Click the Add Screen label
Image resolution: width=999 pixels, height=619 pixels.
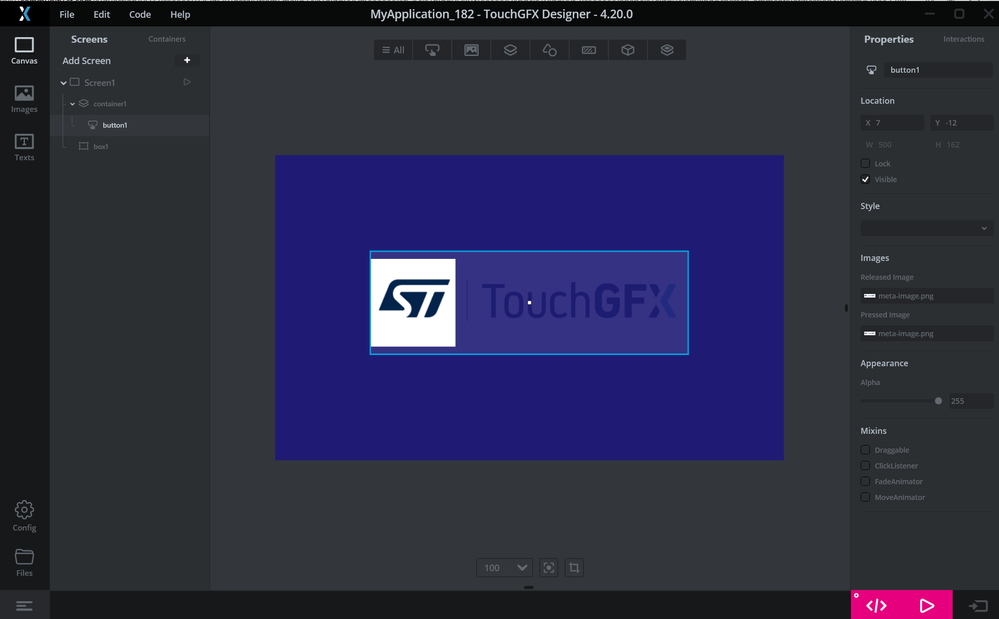pyautogui.click(x=87, y=60)
